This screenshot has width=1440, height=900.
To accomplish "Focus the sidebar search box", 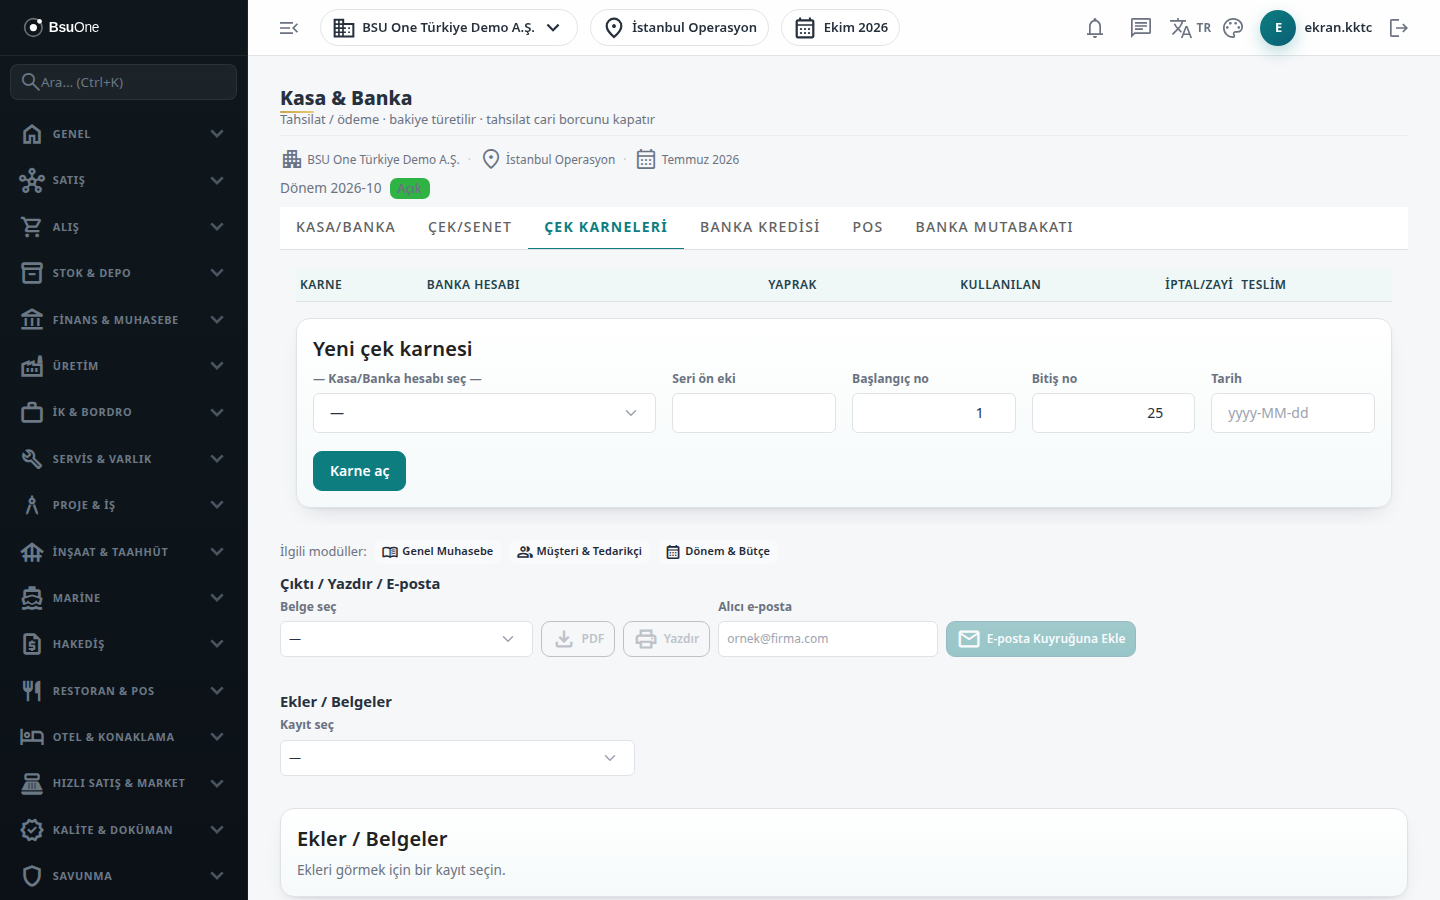I will [124, 82].
